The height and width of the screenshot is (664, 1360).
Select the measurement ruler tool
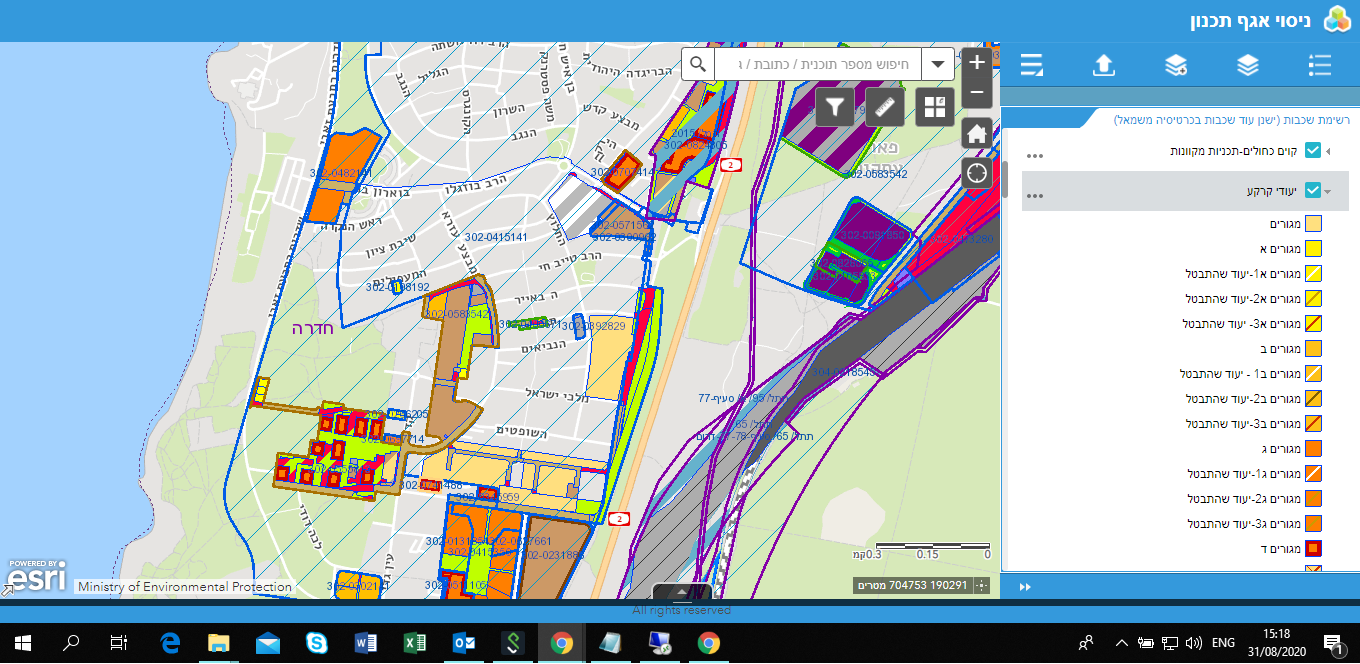(x=885, y=106)
